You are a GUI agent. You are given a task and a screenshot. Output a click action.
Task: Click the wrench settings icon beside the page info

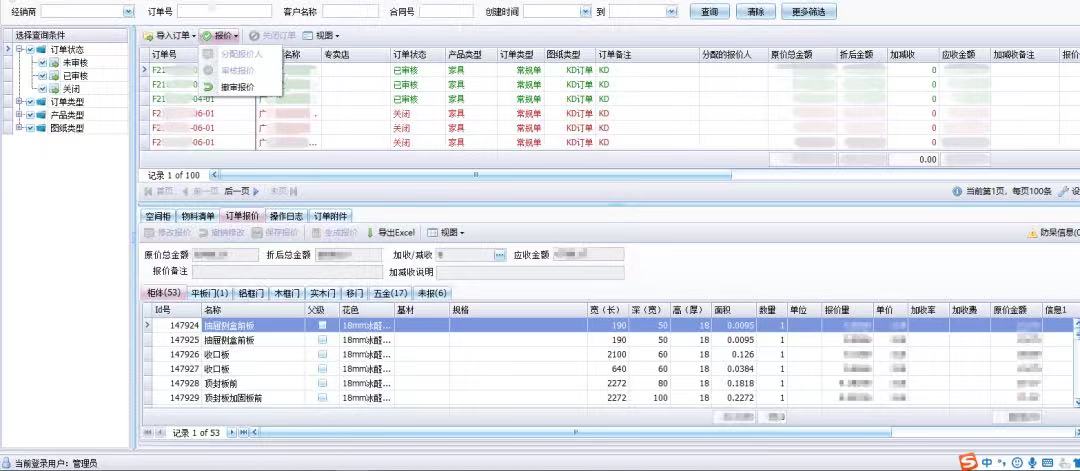1063,191
